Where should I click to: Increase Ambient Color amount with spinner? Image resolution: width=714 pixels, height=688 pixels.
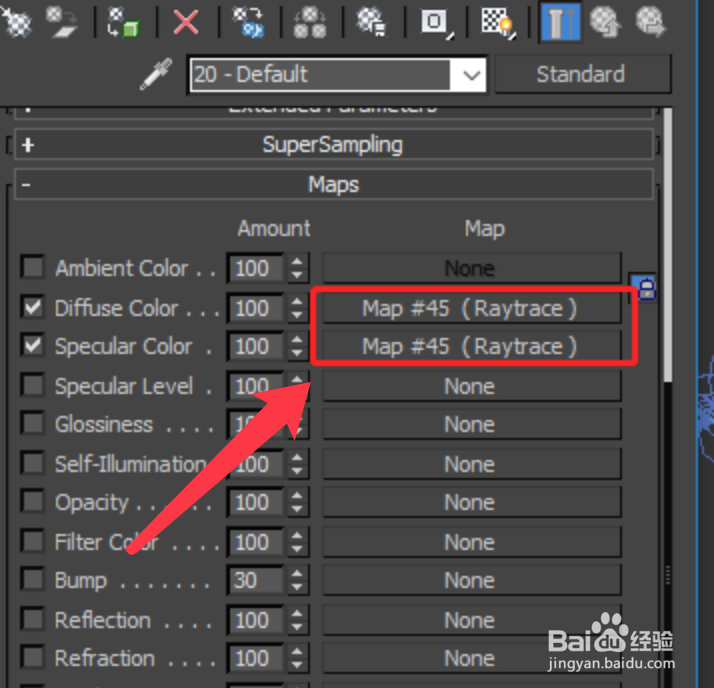[297, 262]
